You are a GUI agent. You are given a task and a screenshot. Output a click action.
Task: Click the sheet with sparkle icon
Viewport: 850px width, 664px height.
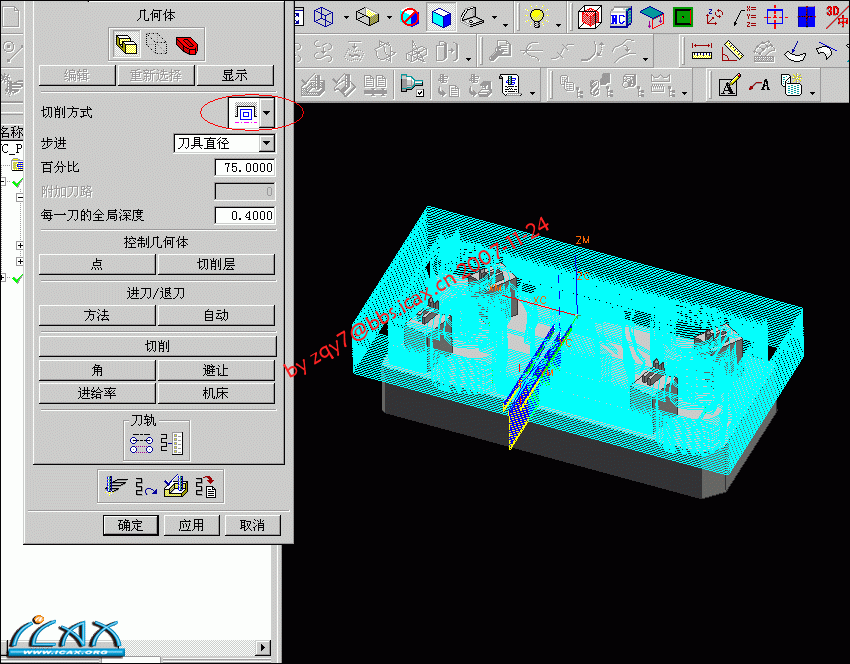pyautogui.click(x=791, y=86)
